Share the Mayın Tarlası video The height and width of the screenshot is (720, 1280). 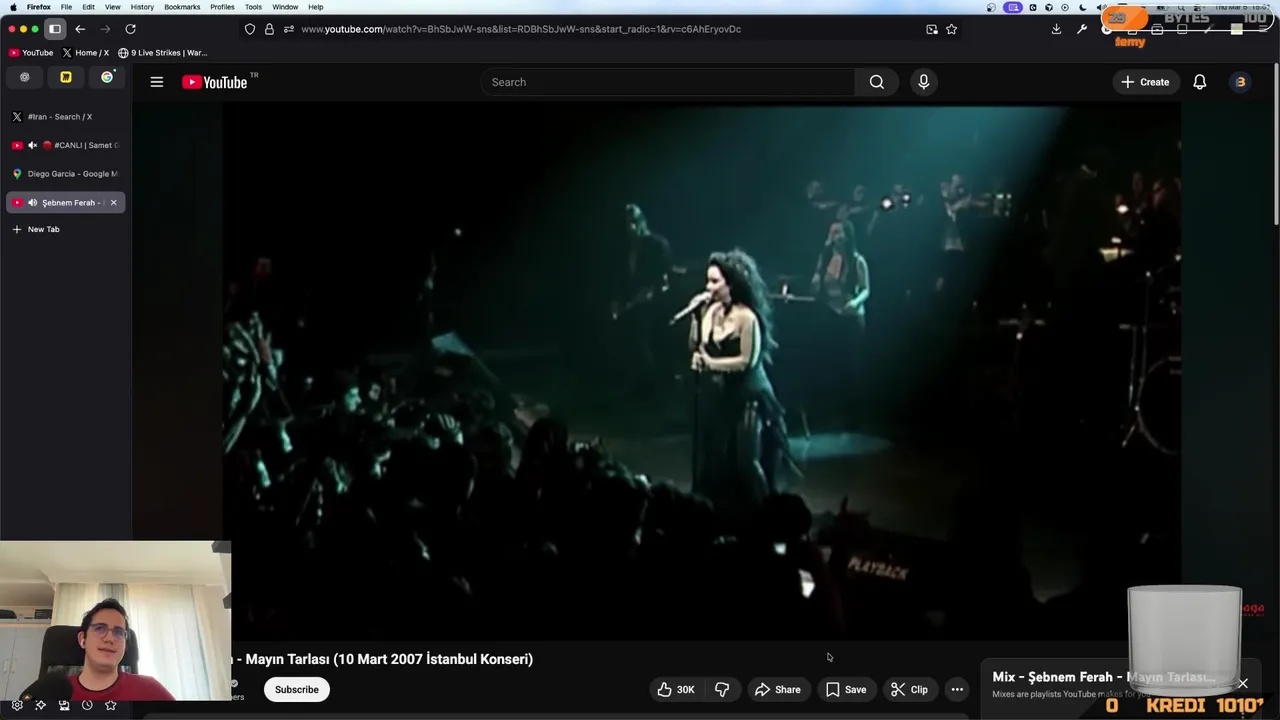[x=778, y=689]
